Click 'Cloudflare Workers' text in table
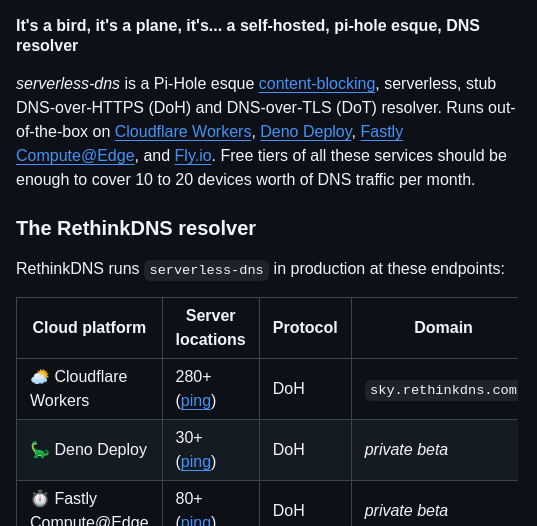The width and height of the screenshot is (537, 526). [x=79, y=389]
